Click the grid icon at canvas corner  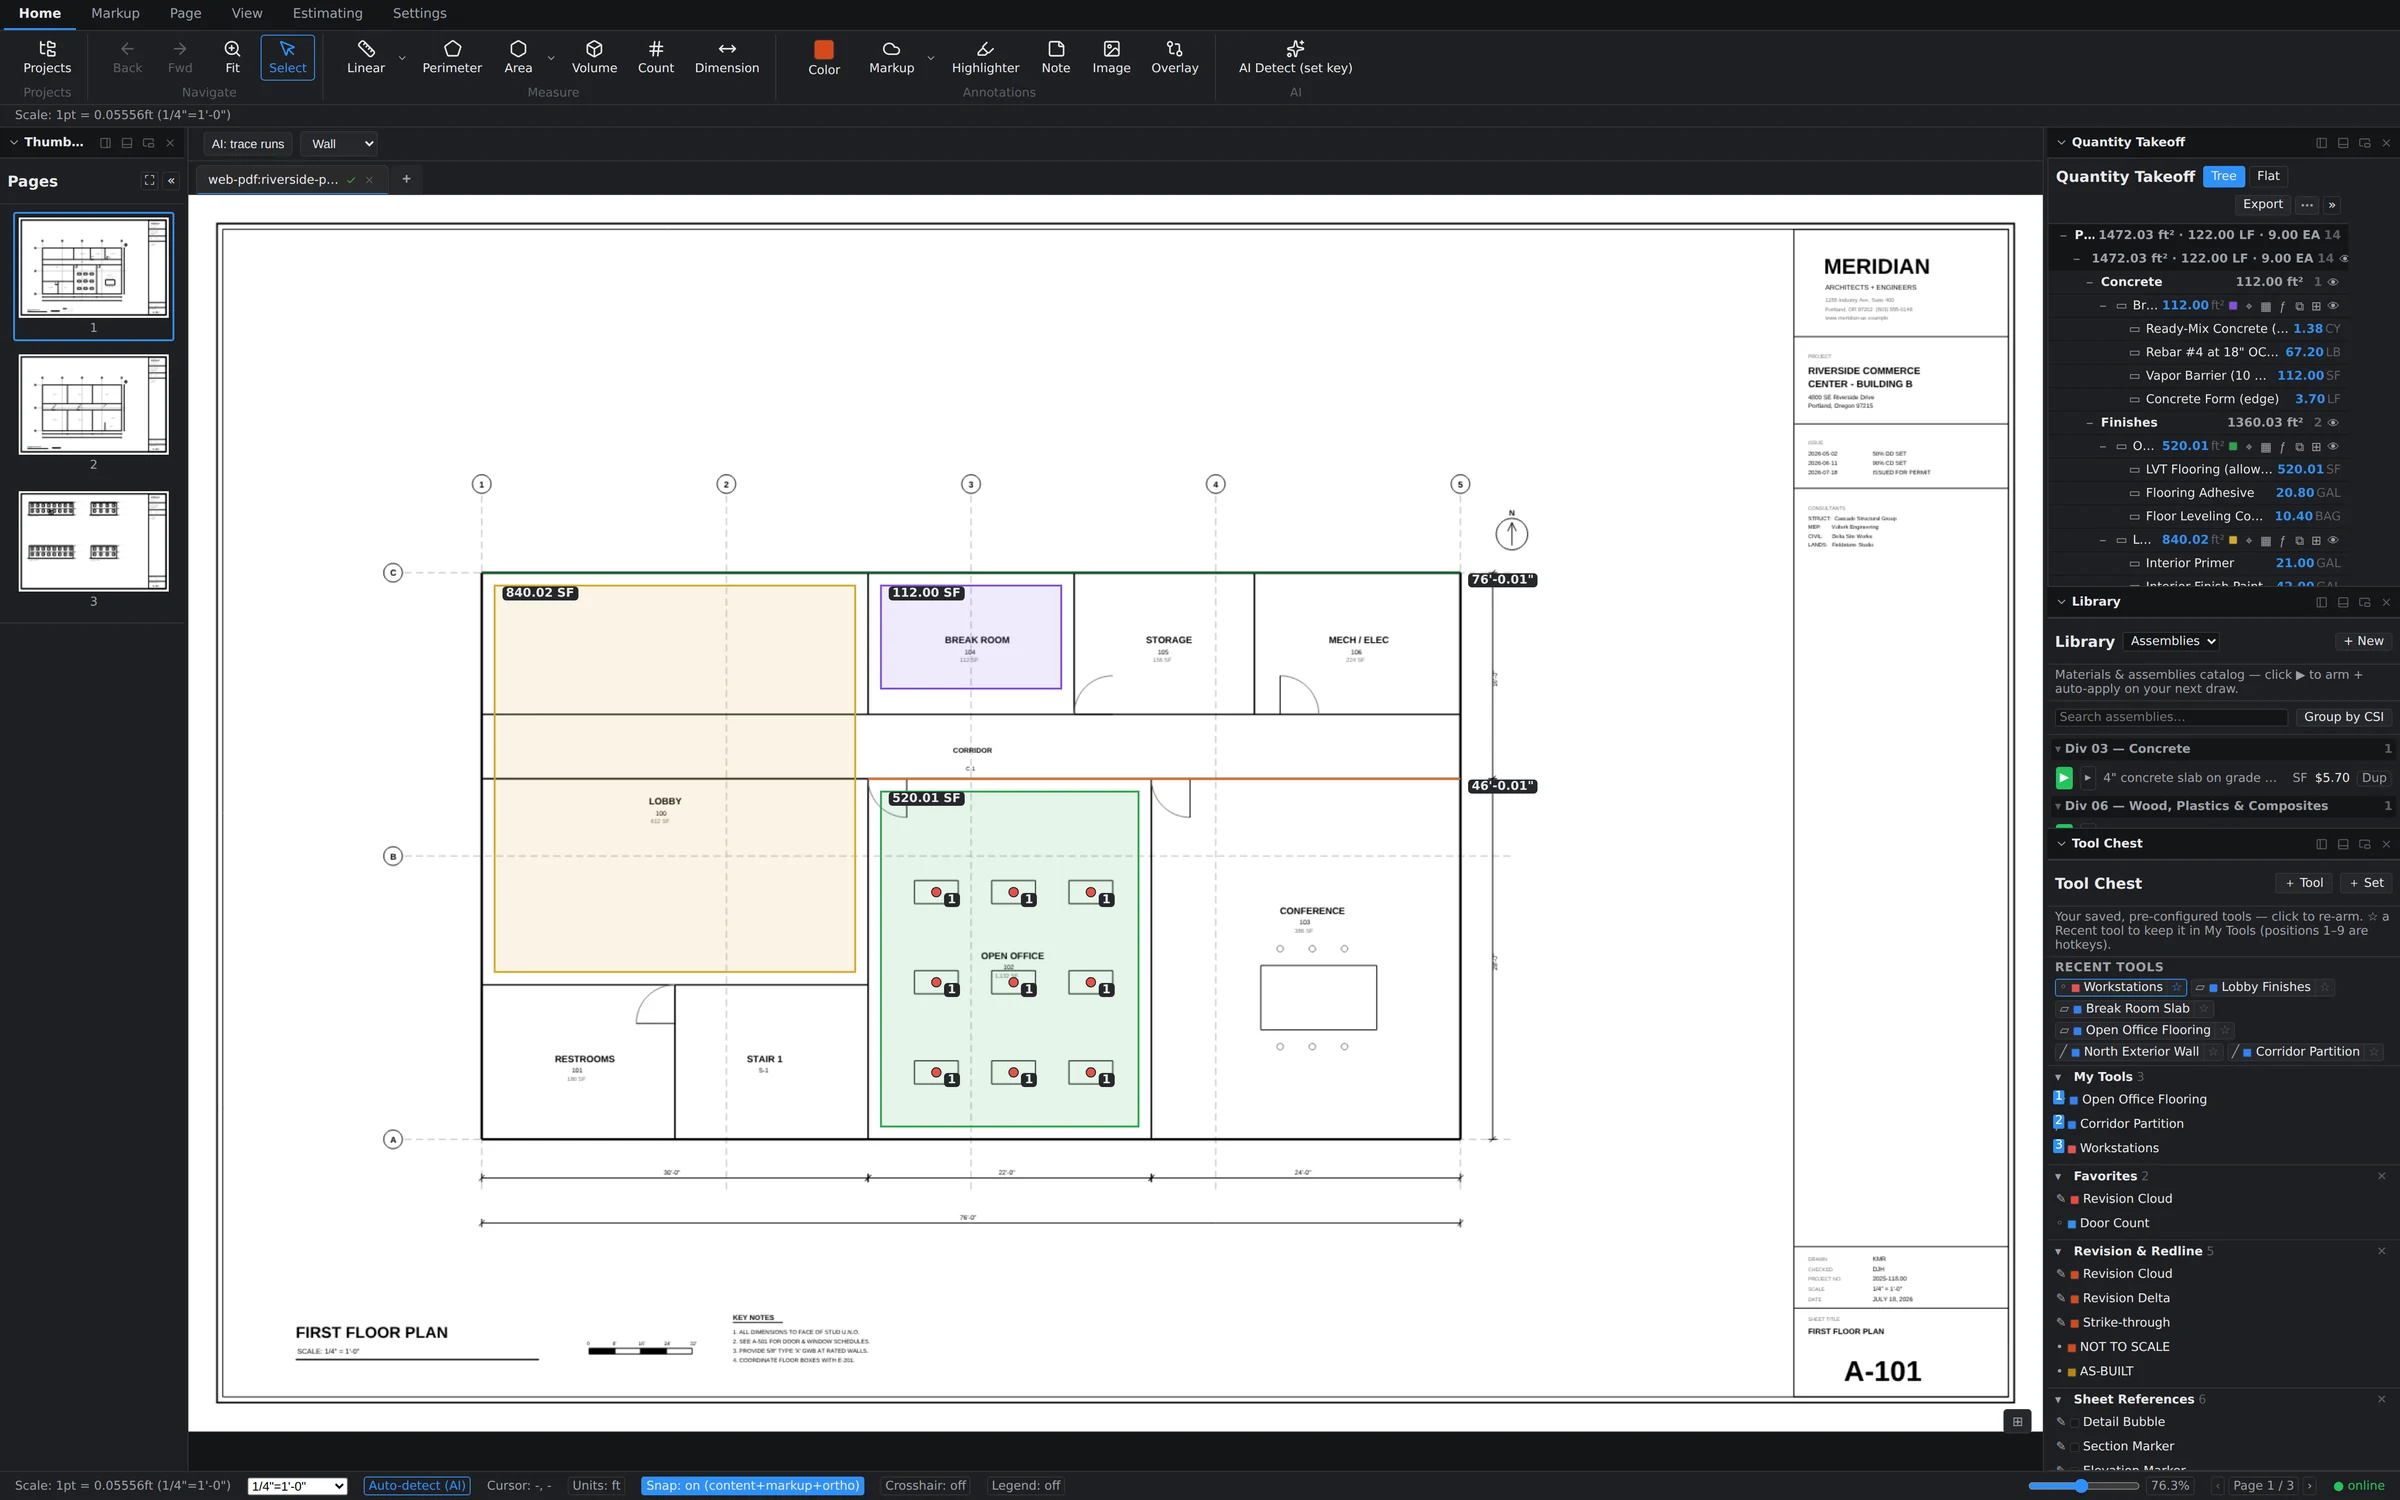click(x=2017, y=1421)
